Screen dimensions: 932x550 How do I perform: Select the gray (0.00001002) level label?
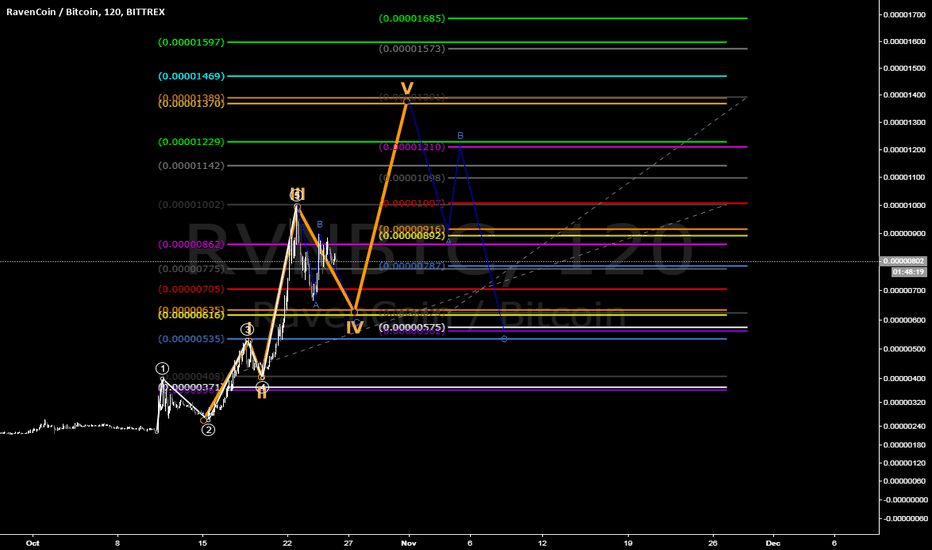[191, 205]
